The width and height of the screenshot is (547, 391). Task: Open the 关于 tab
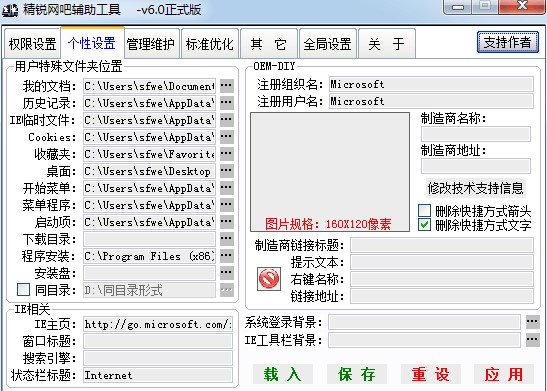coord(387,44)
